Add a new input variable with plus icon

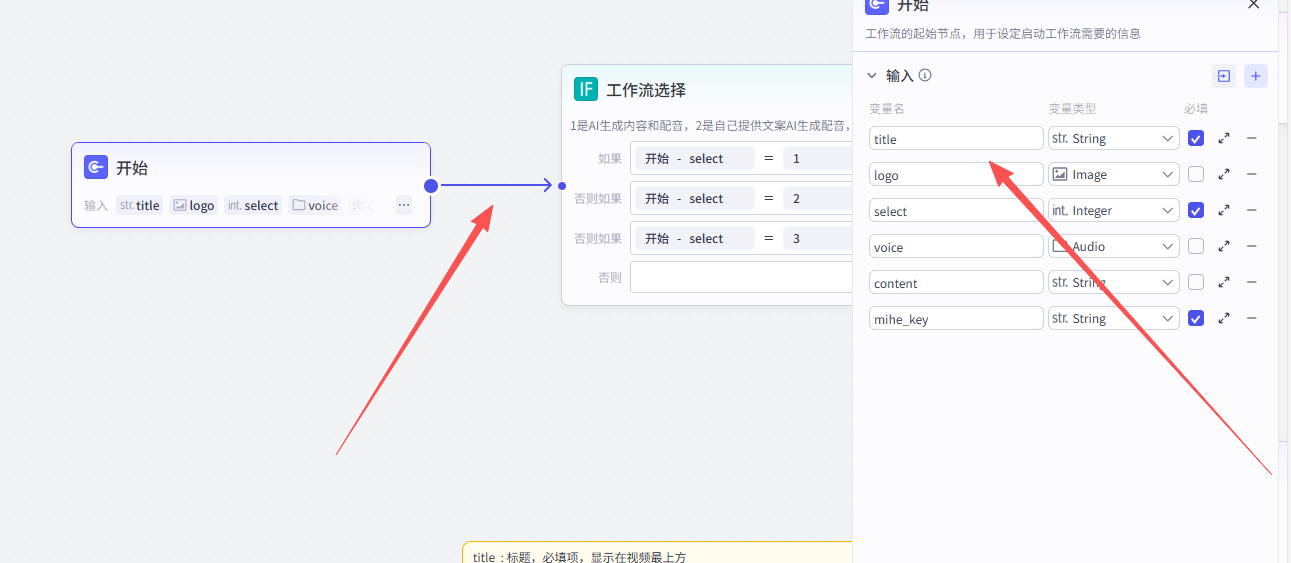(x=1256, y=76)
